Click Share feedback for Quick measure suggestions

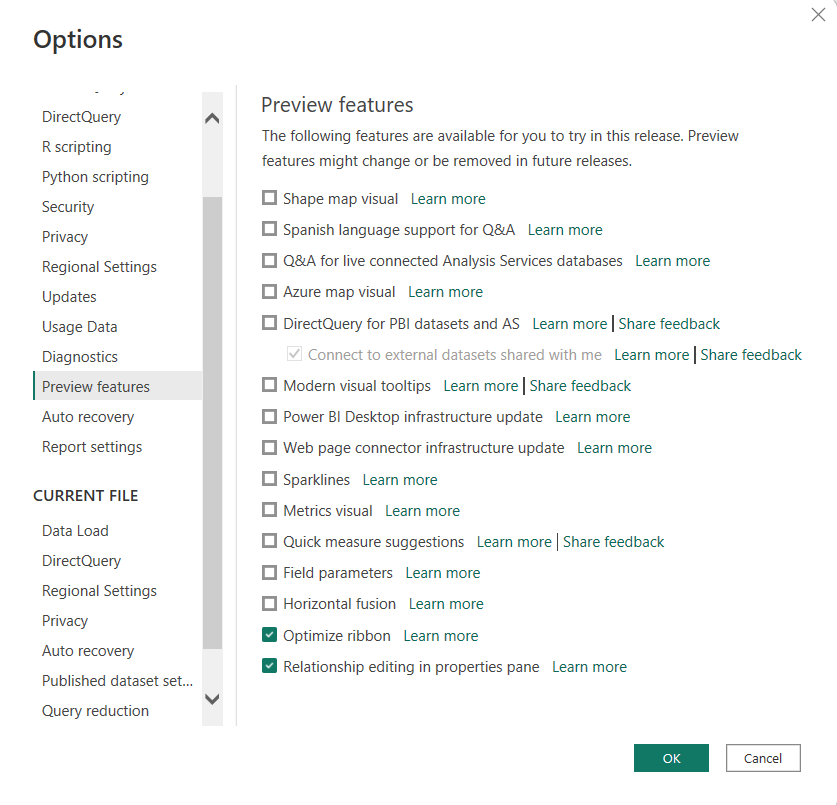click(613, 542)
